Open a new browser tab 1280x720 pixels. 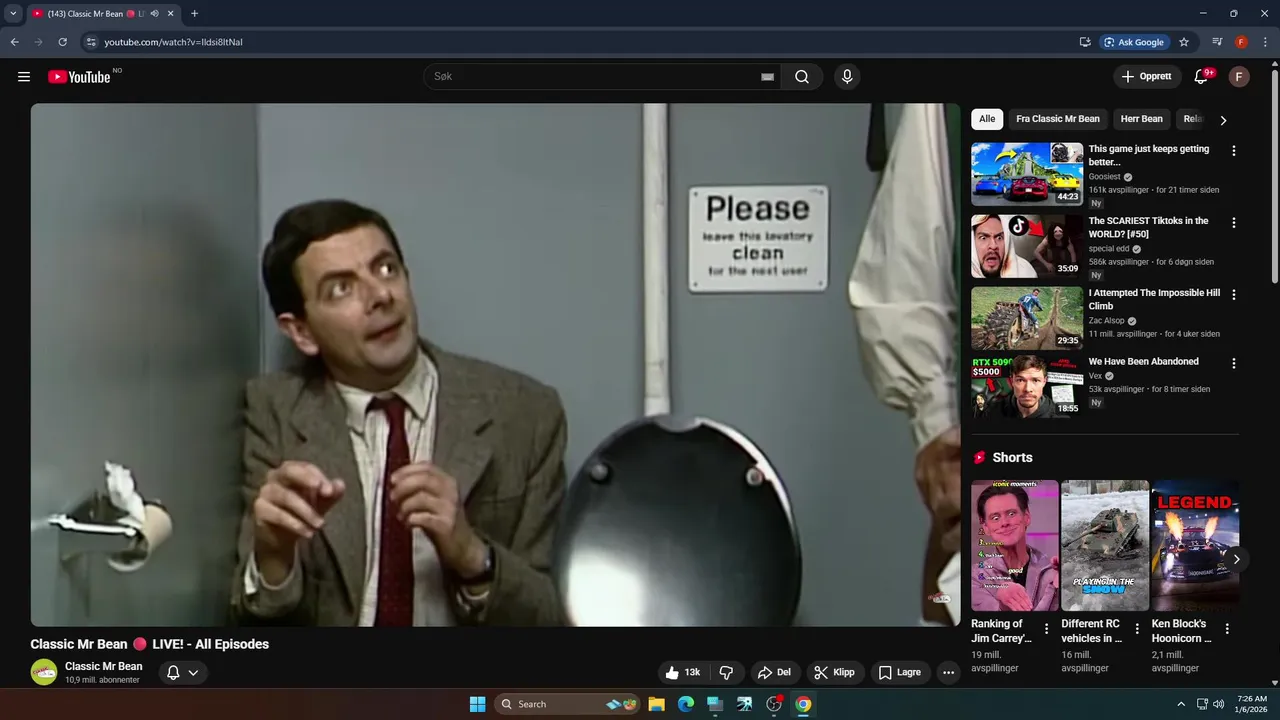[194, 14]
